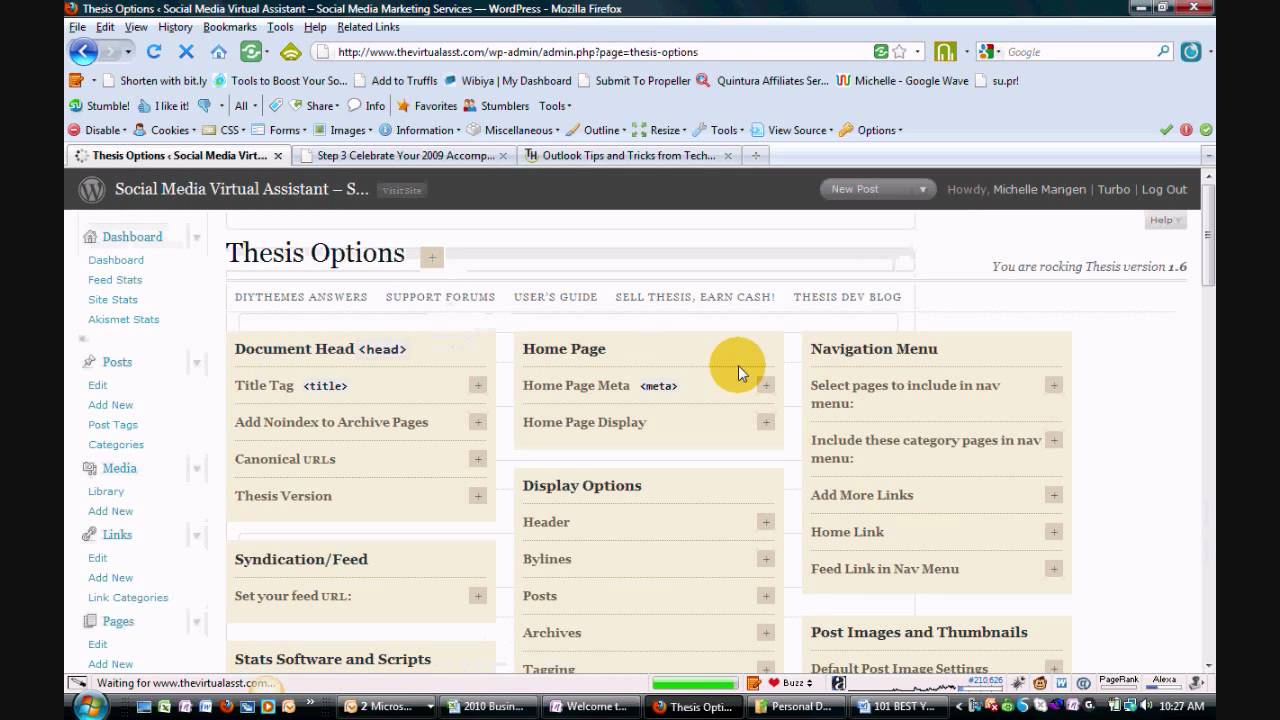The width and height of the screenshot is (1280, 720).
Task: Click the Home icon in navigation toolbar
Action: 218,52
